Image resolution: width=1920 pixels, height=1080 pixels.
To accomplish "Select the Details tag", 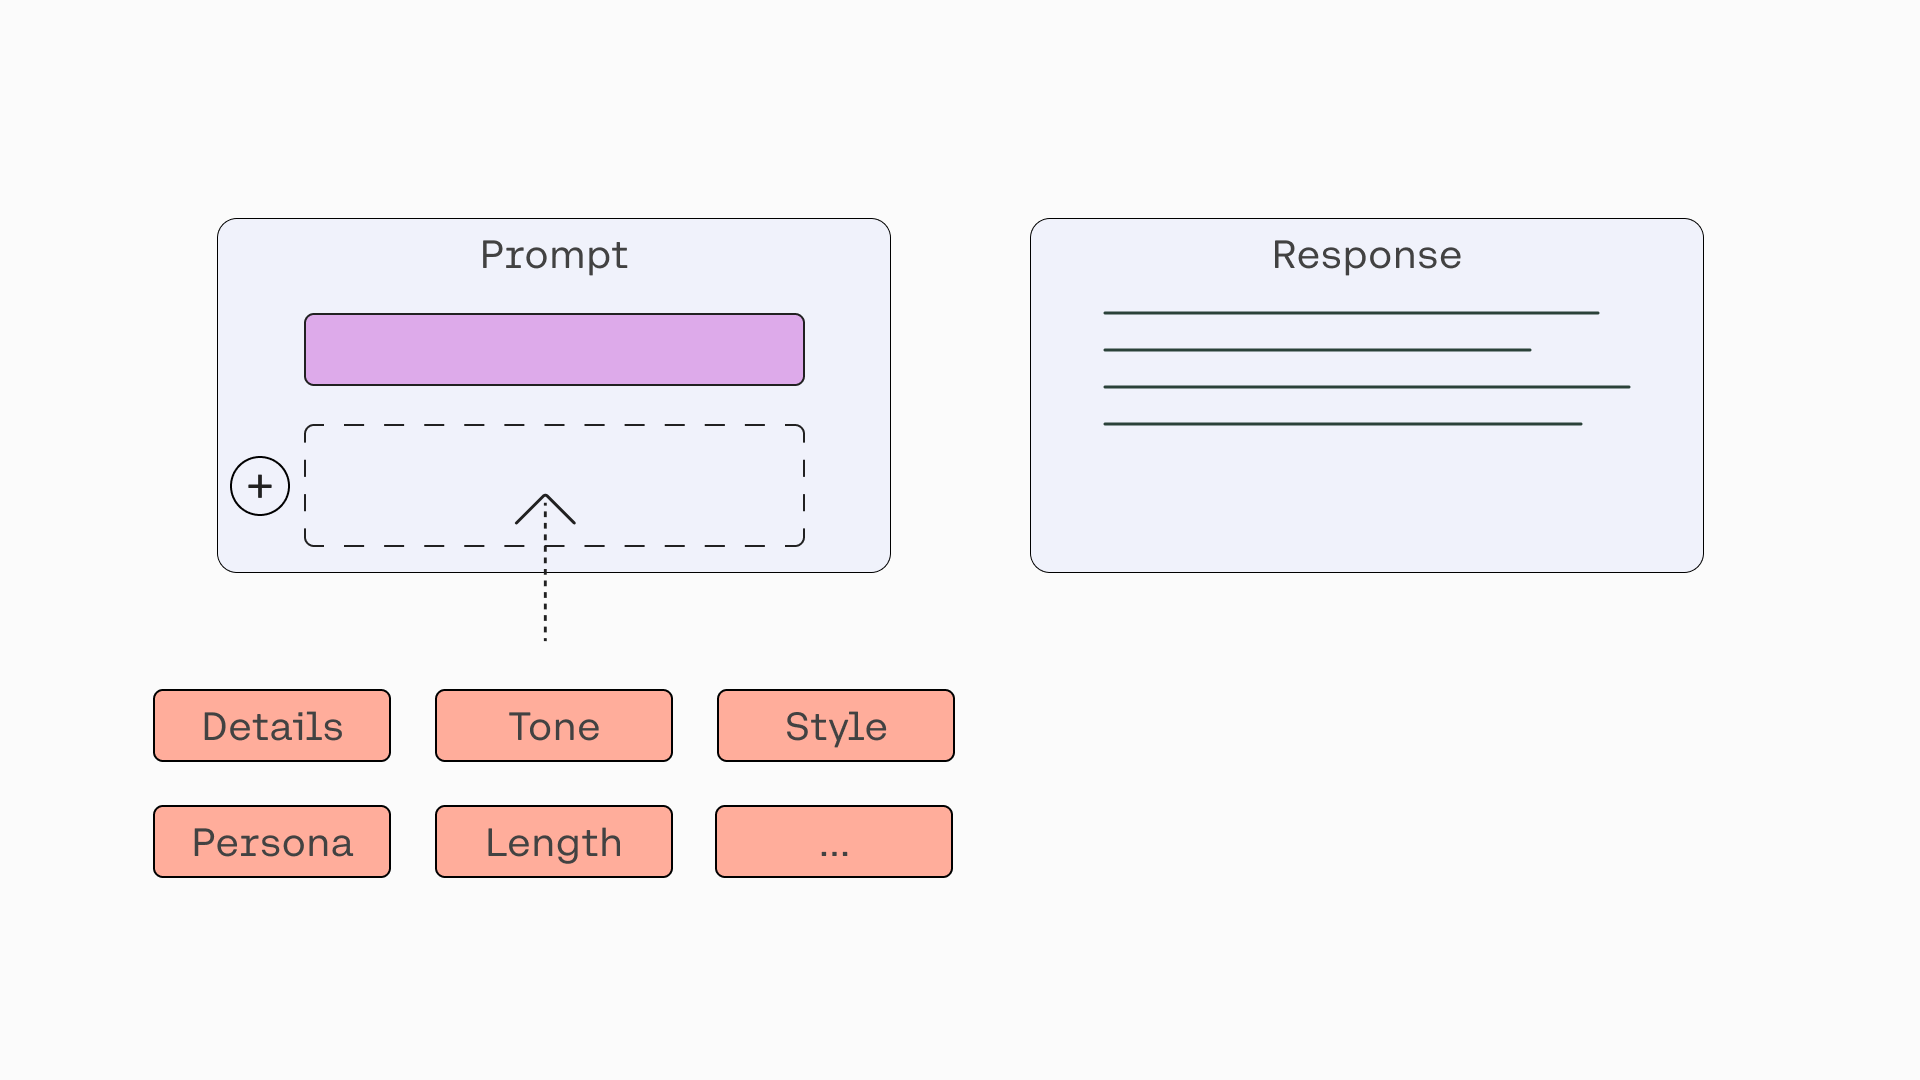I will pos(272,725).
